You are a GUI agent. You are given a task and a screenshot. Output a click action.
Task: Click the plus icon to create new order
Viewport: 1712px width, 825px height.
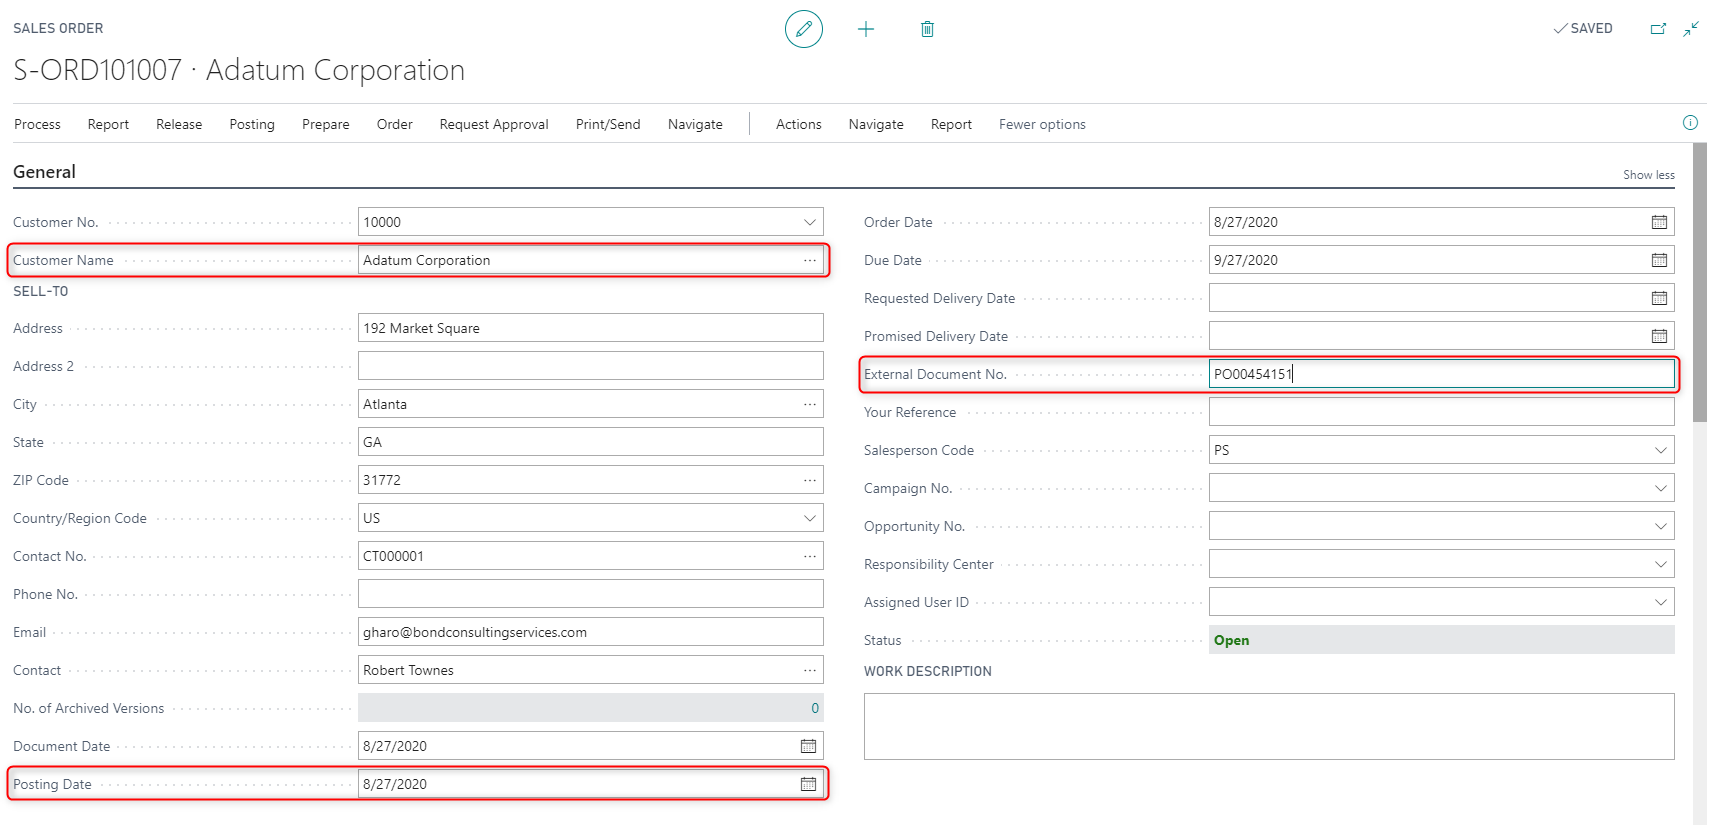[x=866, y=29]
